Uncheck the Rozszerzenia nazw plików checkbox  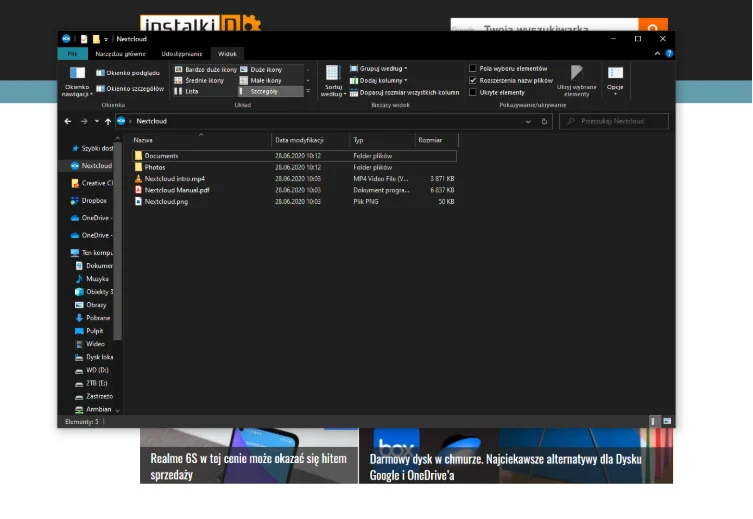473,80
